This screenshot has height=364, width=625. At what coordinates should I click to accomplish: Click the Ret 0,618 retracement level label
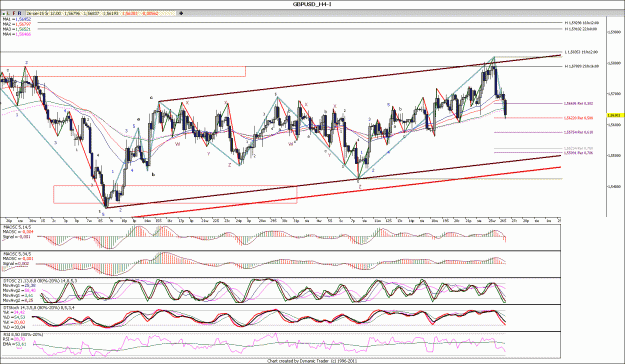click(579, 132)
